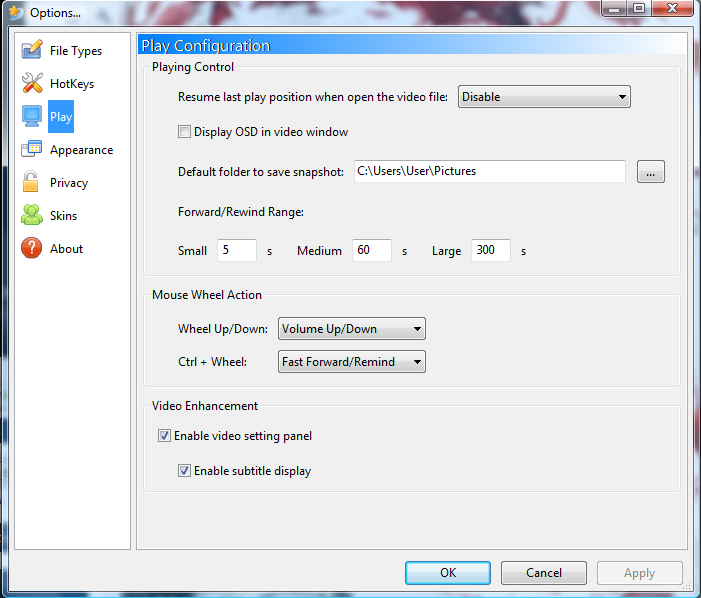Screen dimensions: 701x598
Task: Toggle Display OSD in video window
Action: 184,132
